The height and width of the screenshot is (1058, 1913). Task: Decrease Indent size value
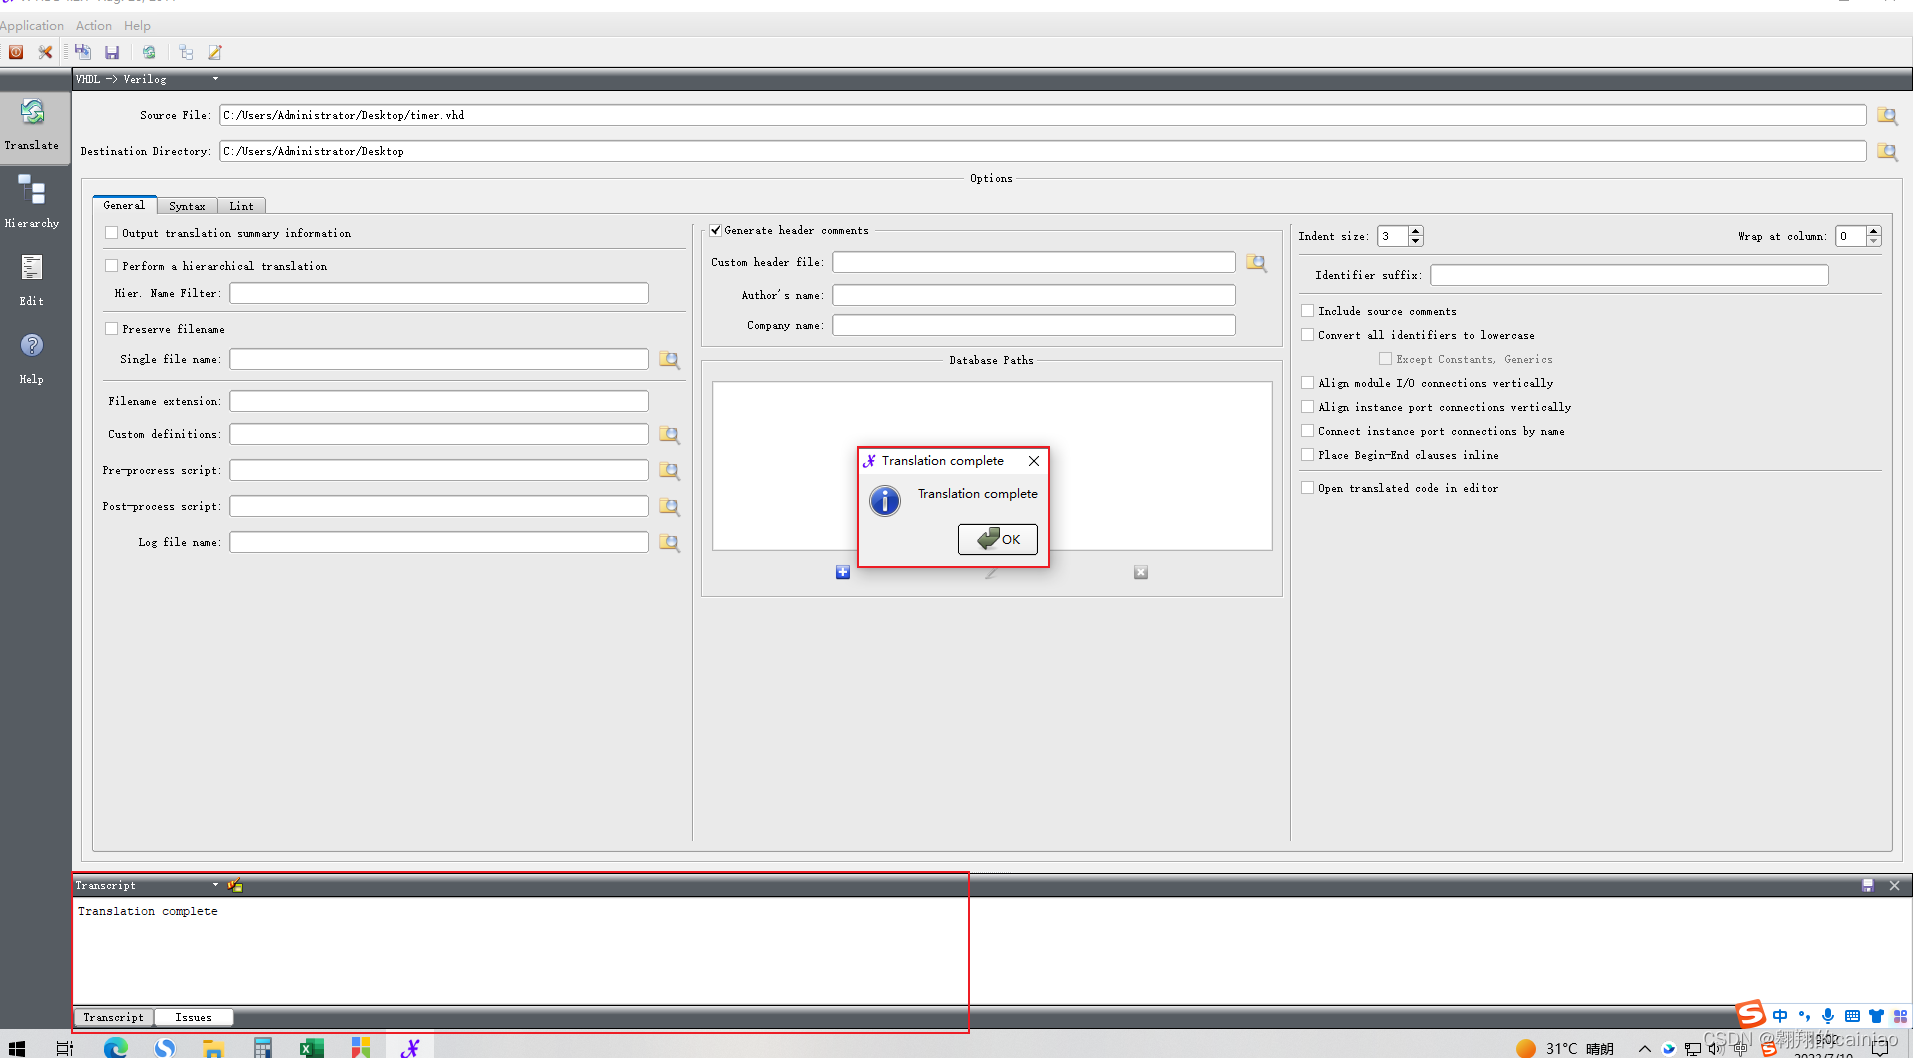coord(1415,241)
